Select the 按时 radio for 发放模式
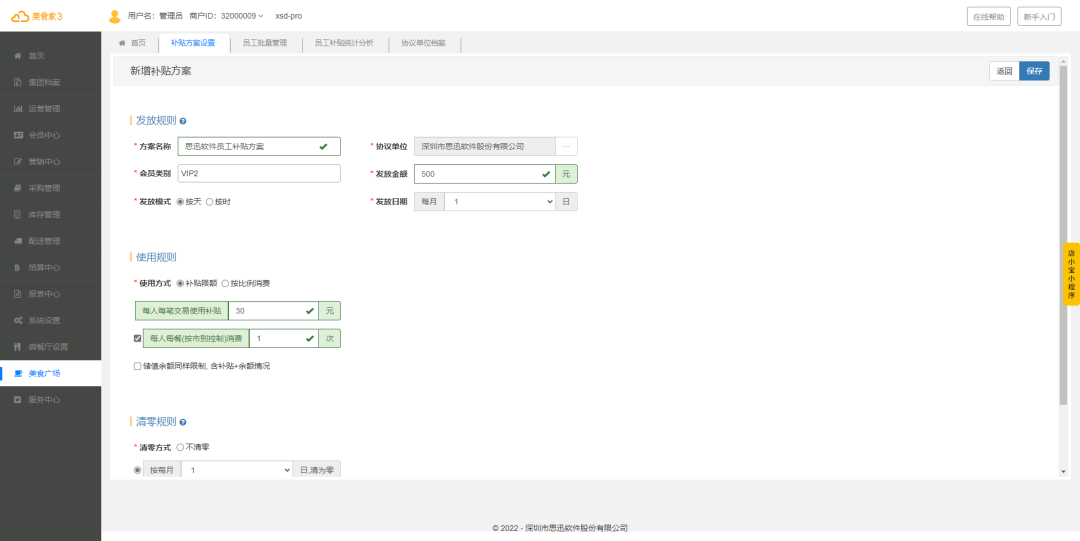 210,201
